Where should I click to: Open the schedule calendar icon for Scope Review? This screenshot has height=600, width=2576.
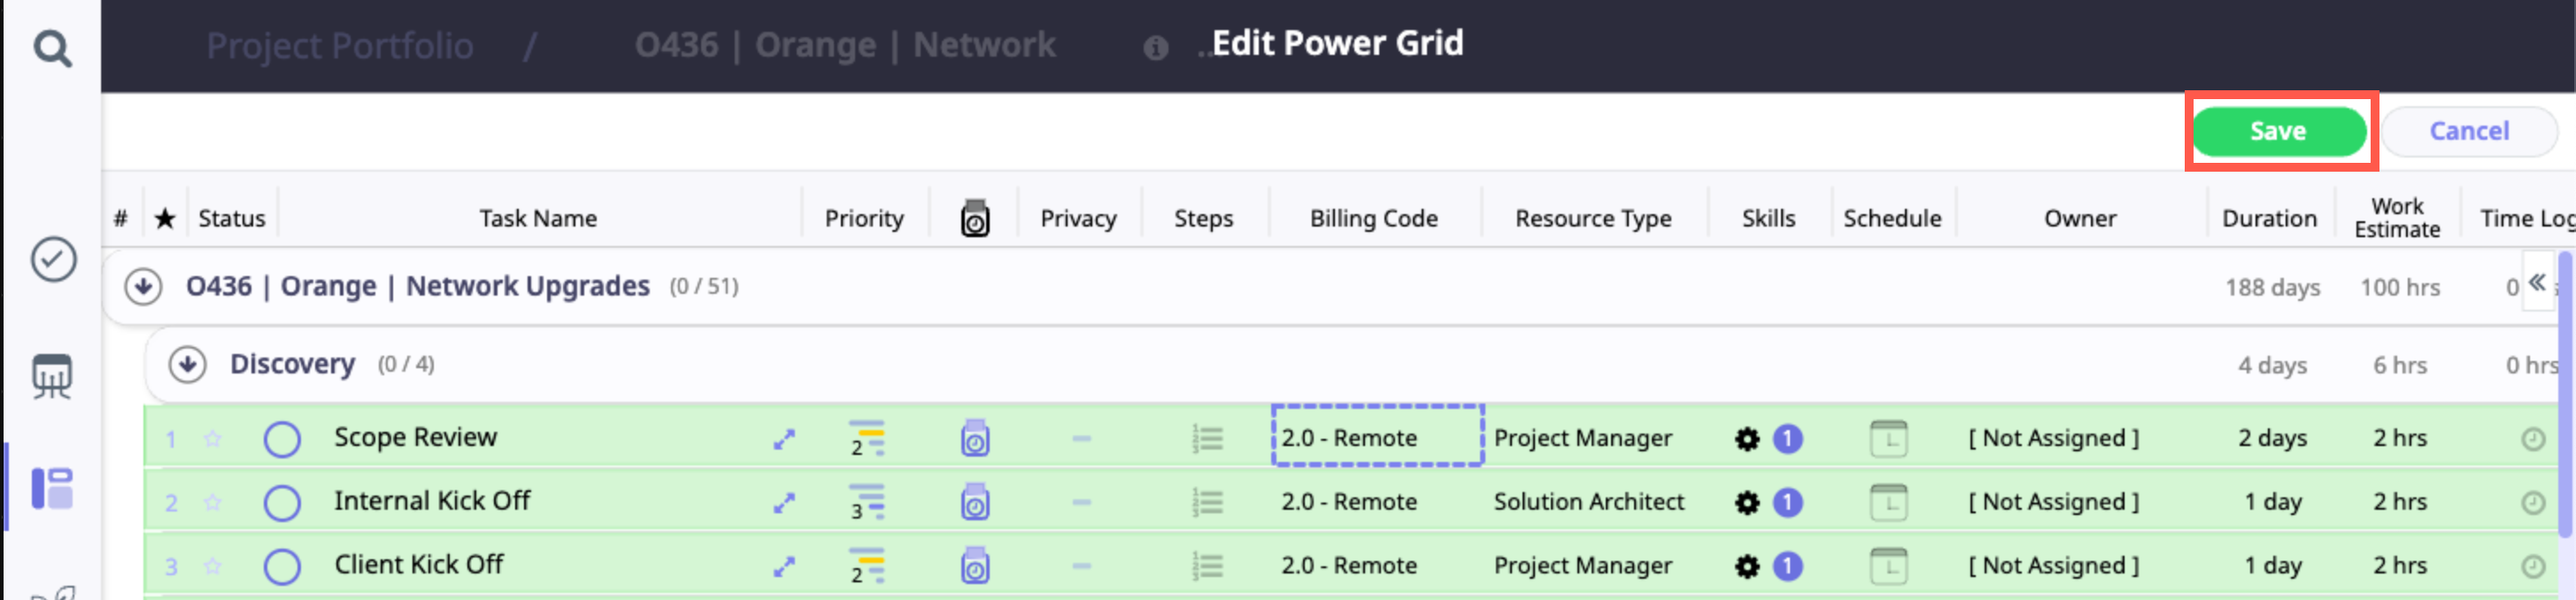pyautogui.click(x=1887, y=439)
